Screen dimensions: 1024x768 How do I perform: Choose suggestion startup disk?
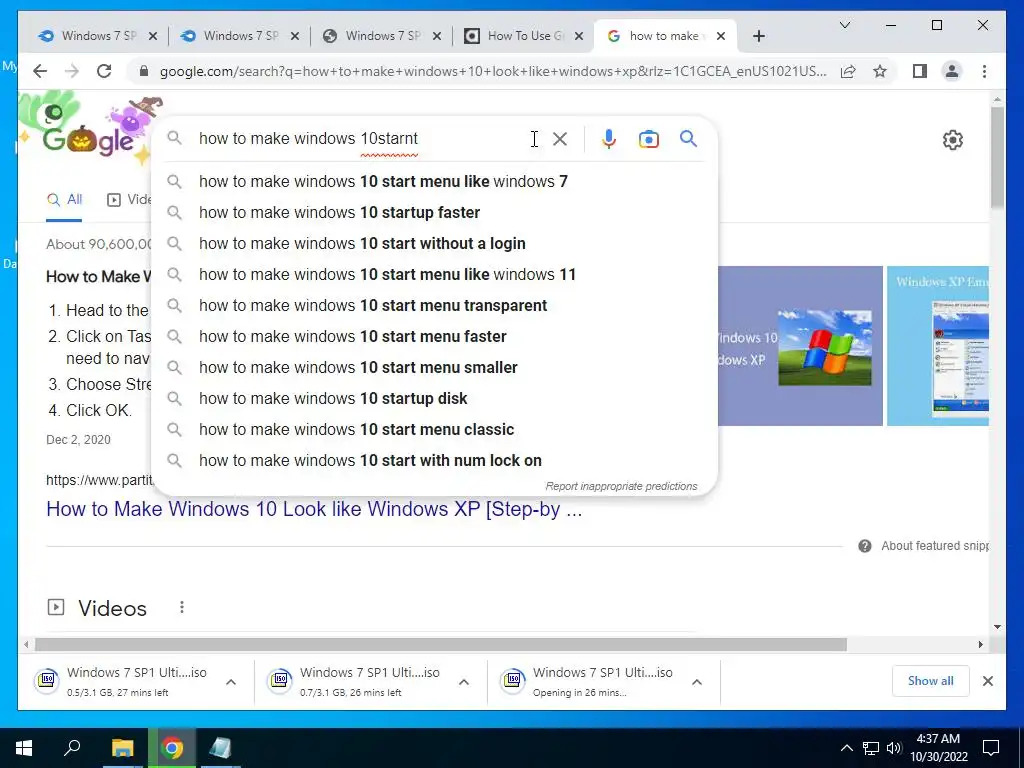click(434, 398)
